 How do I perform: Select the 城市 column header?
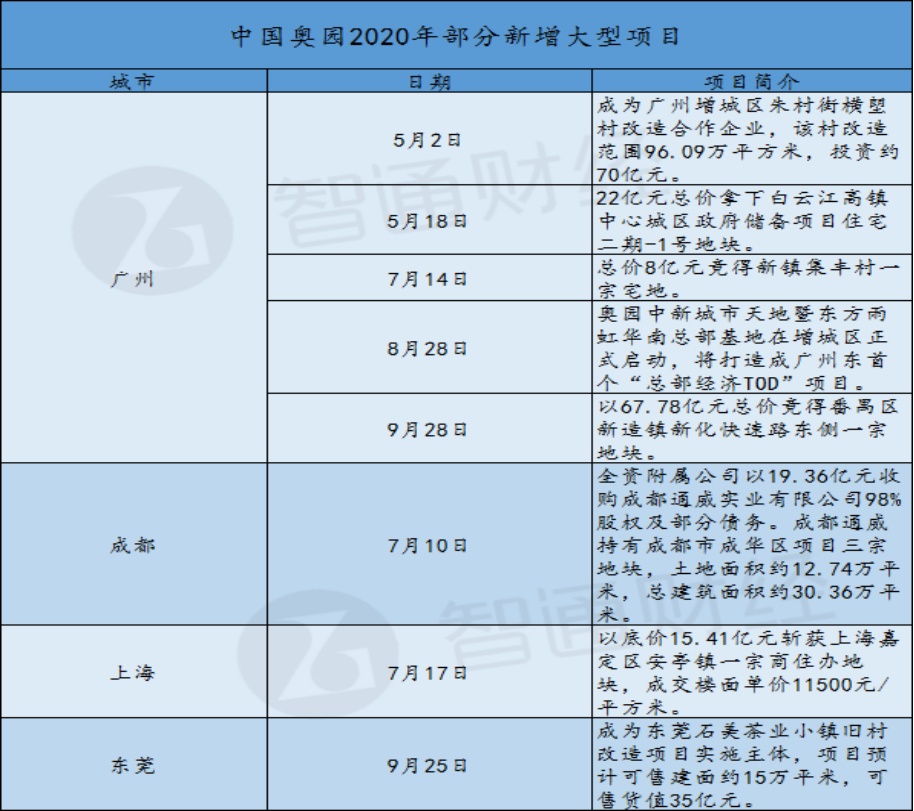pyautogui.click(x=133, y=82)
